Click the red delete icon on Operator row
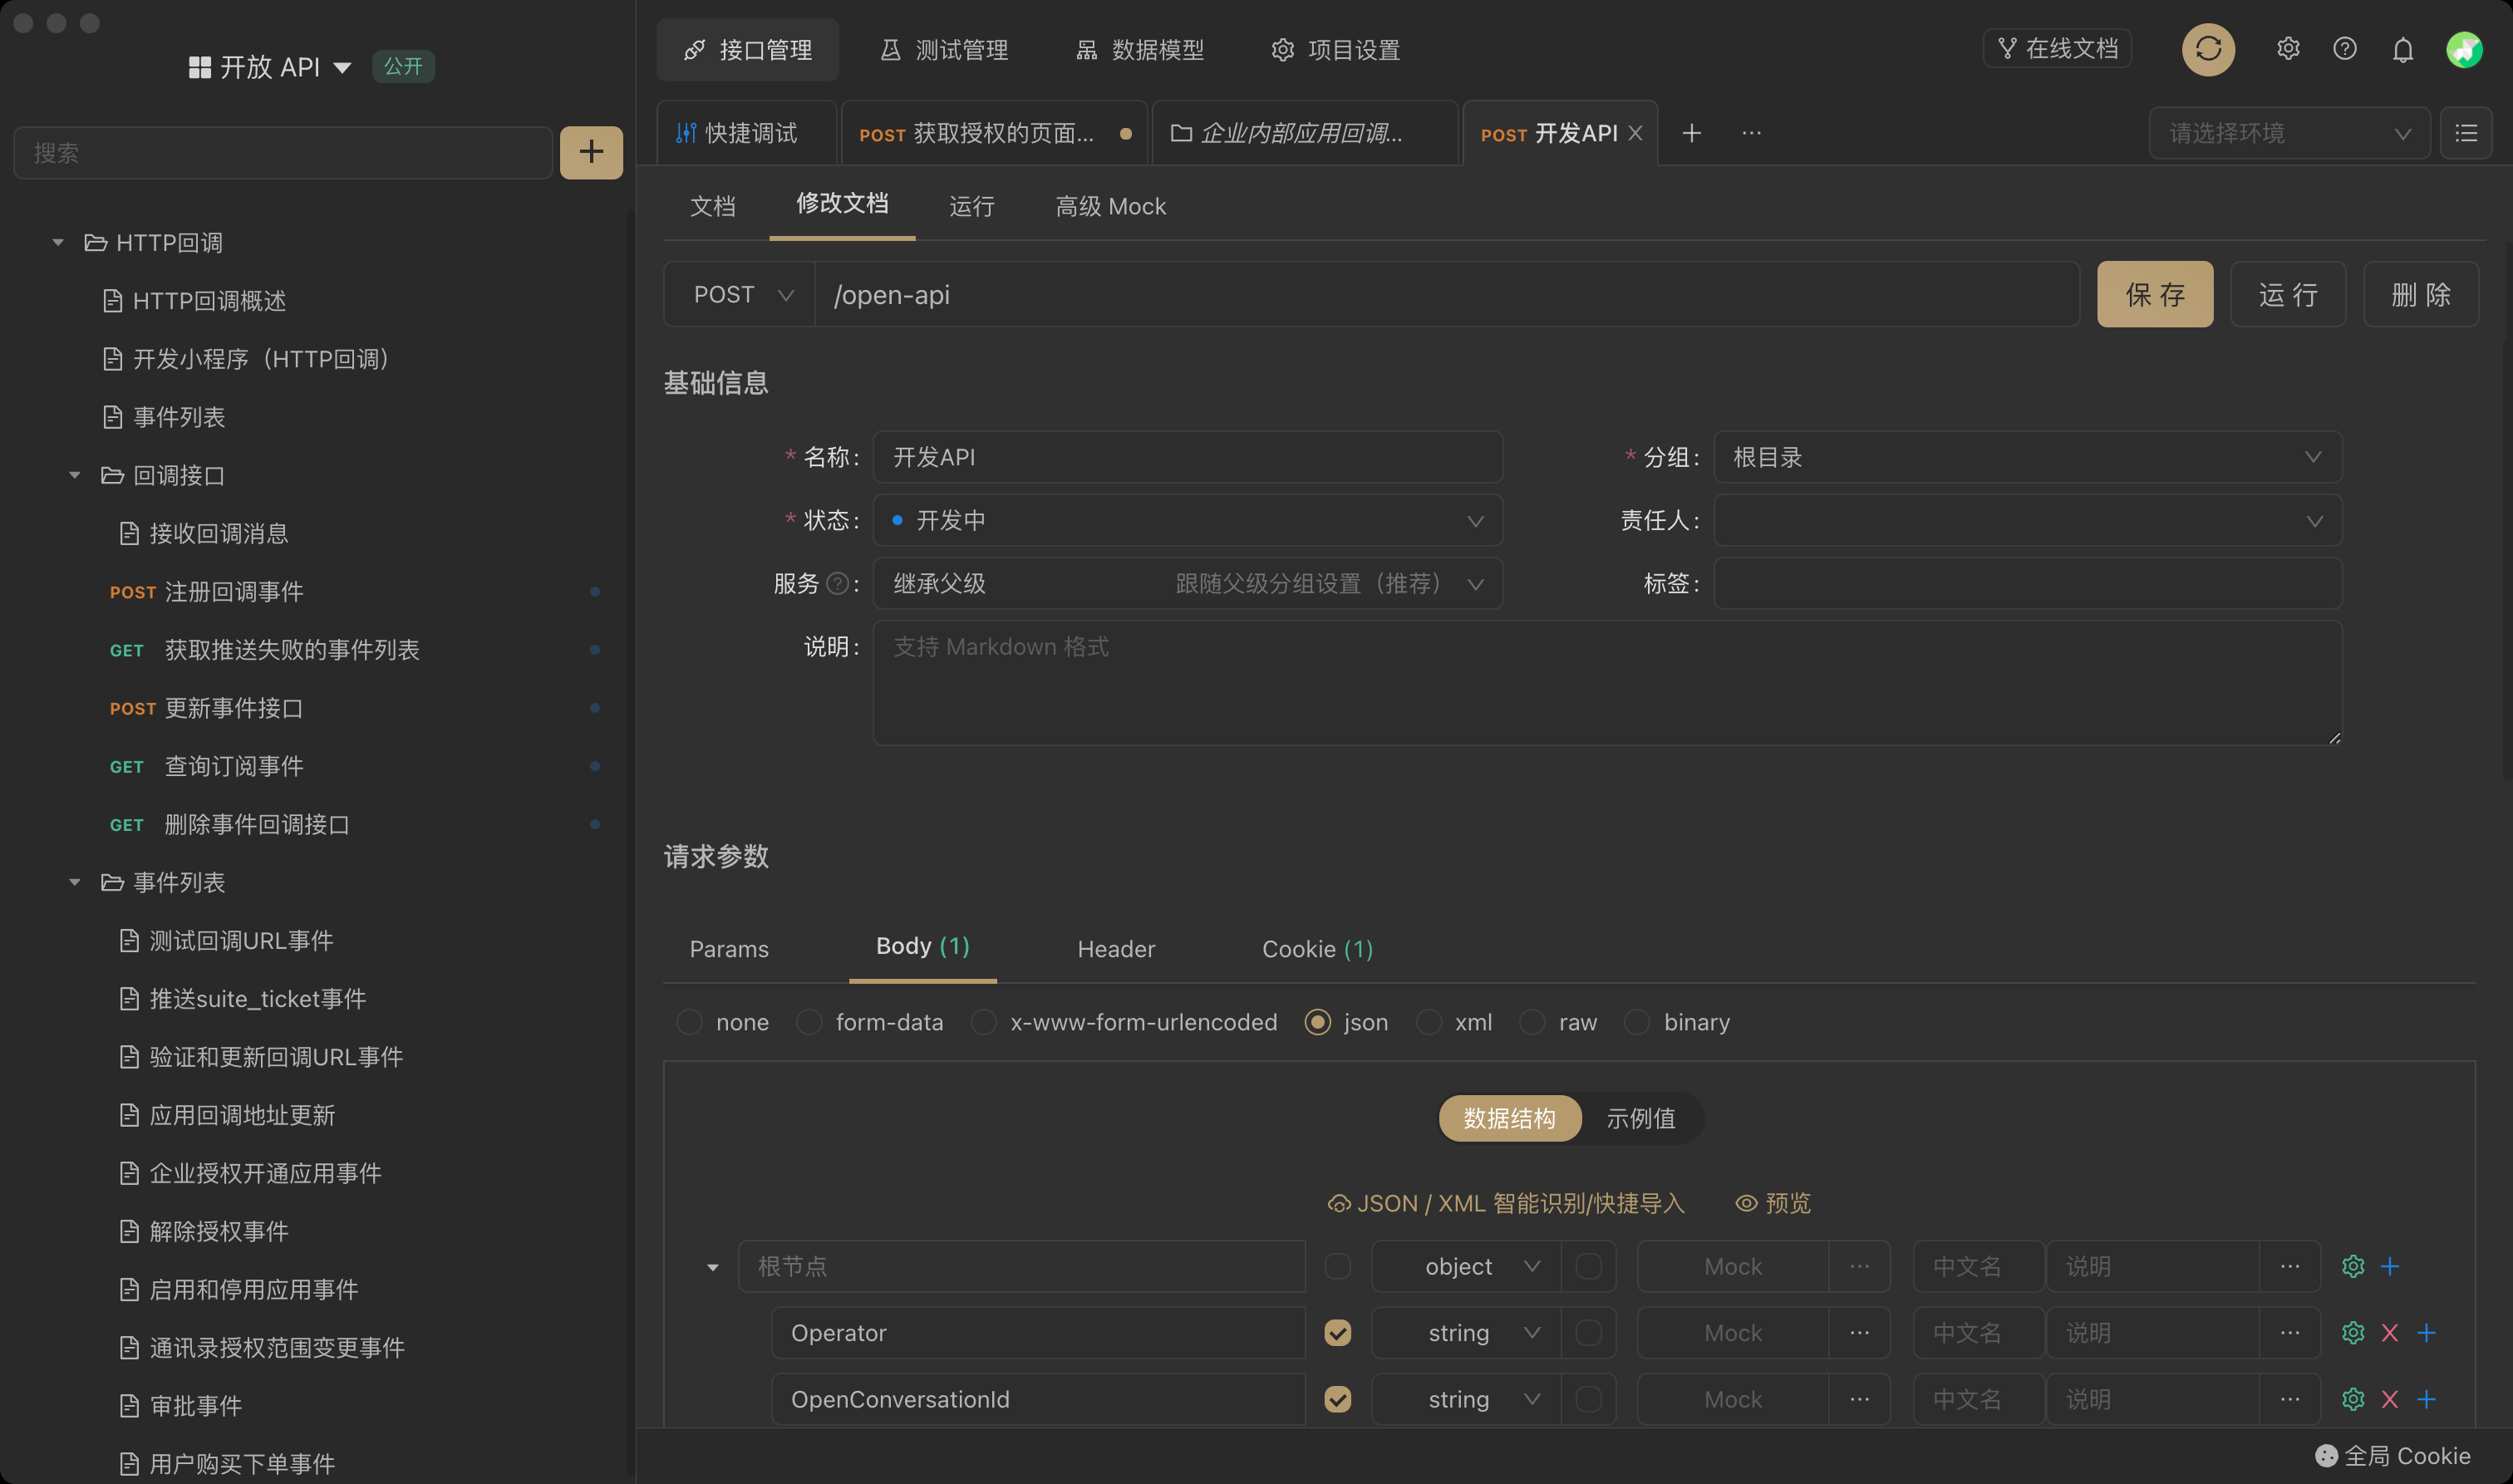 (2389, 1333)
